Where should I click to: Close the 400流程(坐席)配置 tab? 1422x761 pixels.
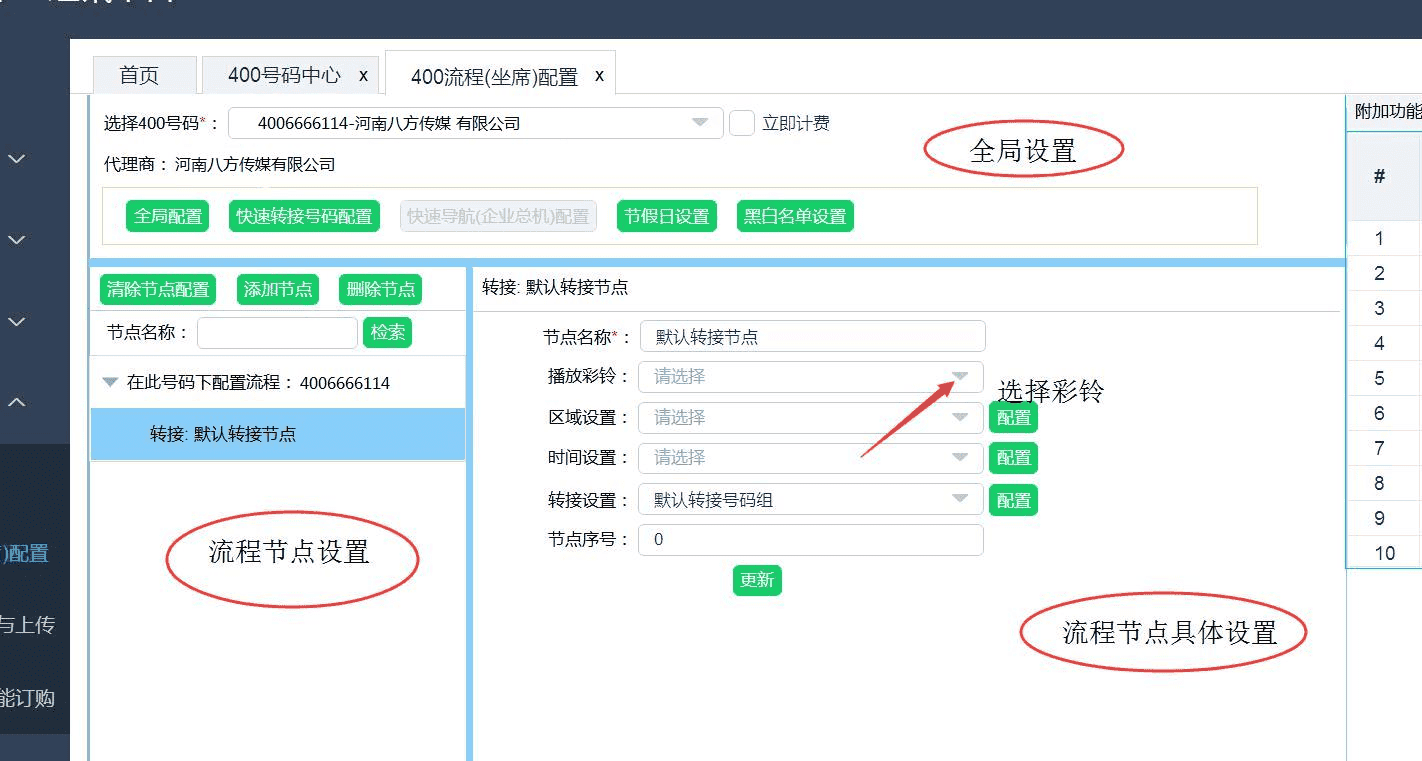[599, 76]
